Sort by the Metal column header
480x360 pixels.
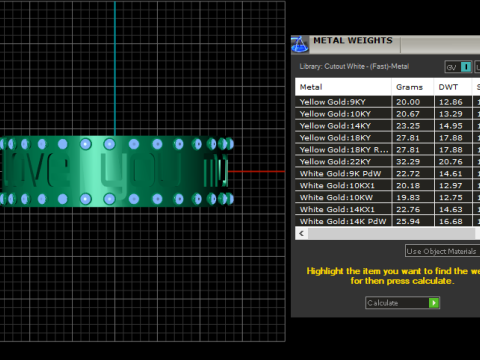coord(343,87)
